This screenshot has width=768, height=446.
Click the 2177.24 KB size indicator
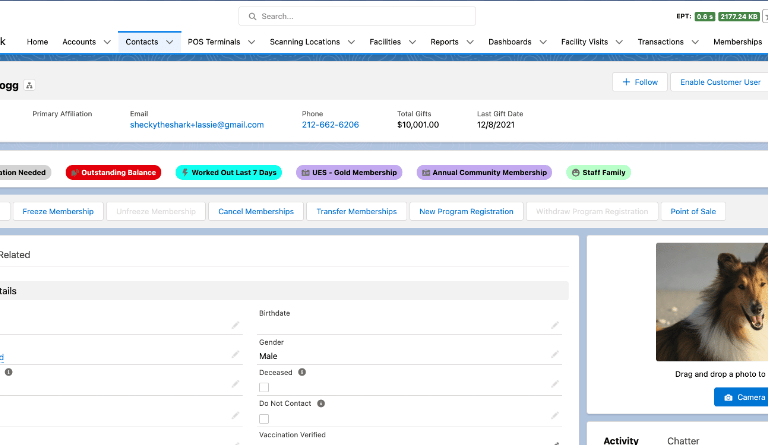pos(739,17)
